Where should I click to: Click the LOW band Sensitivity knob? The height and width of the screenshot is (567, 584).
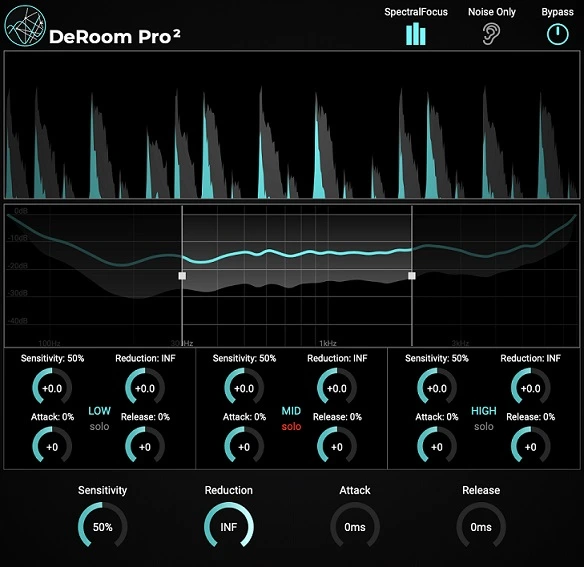52,386
